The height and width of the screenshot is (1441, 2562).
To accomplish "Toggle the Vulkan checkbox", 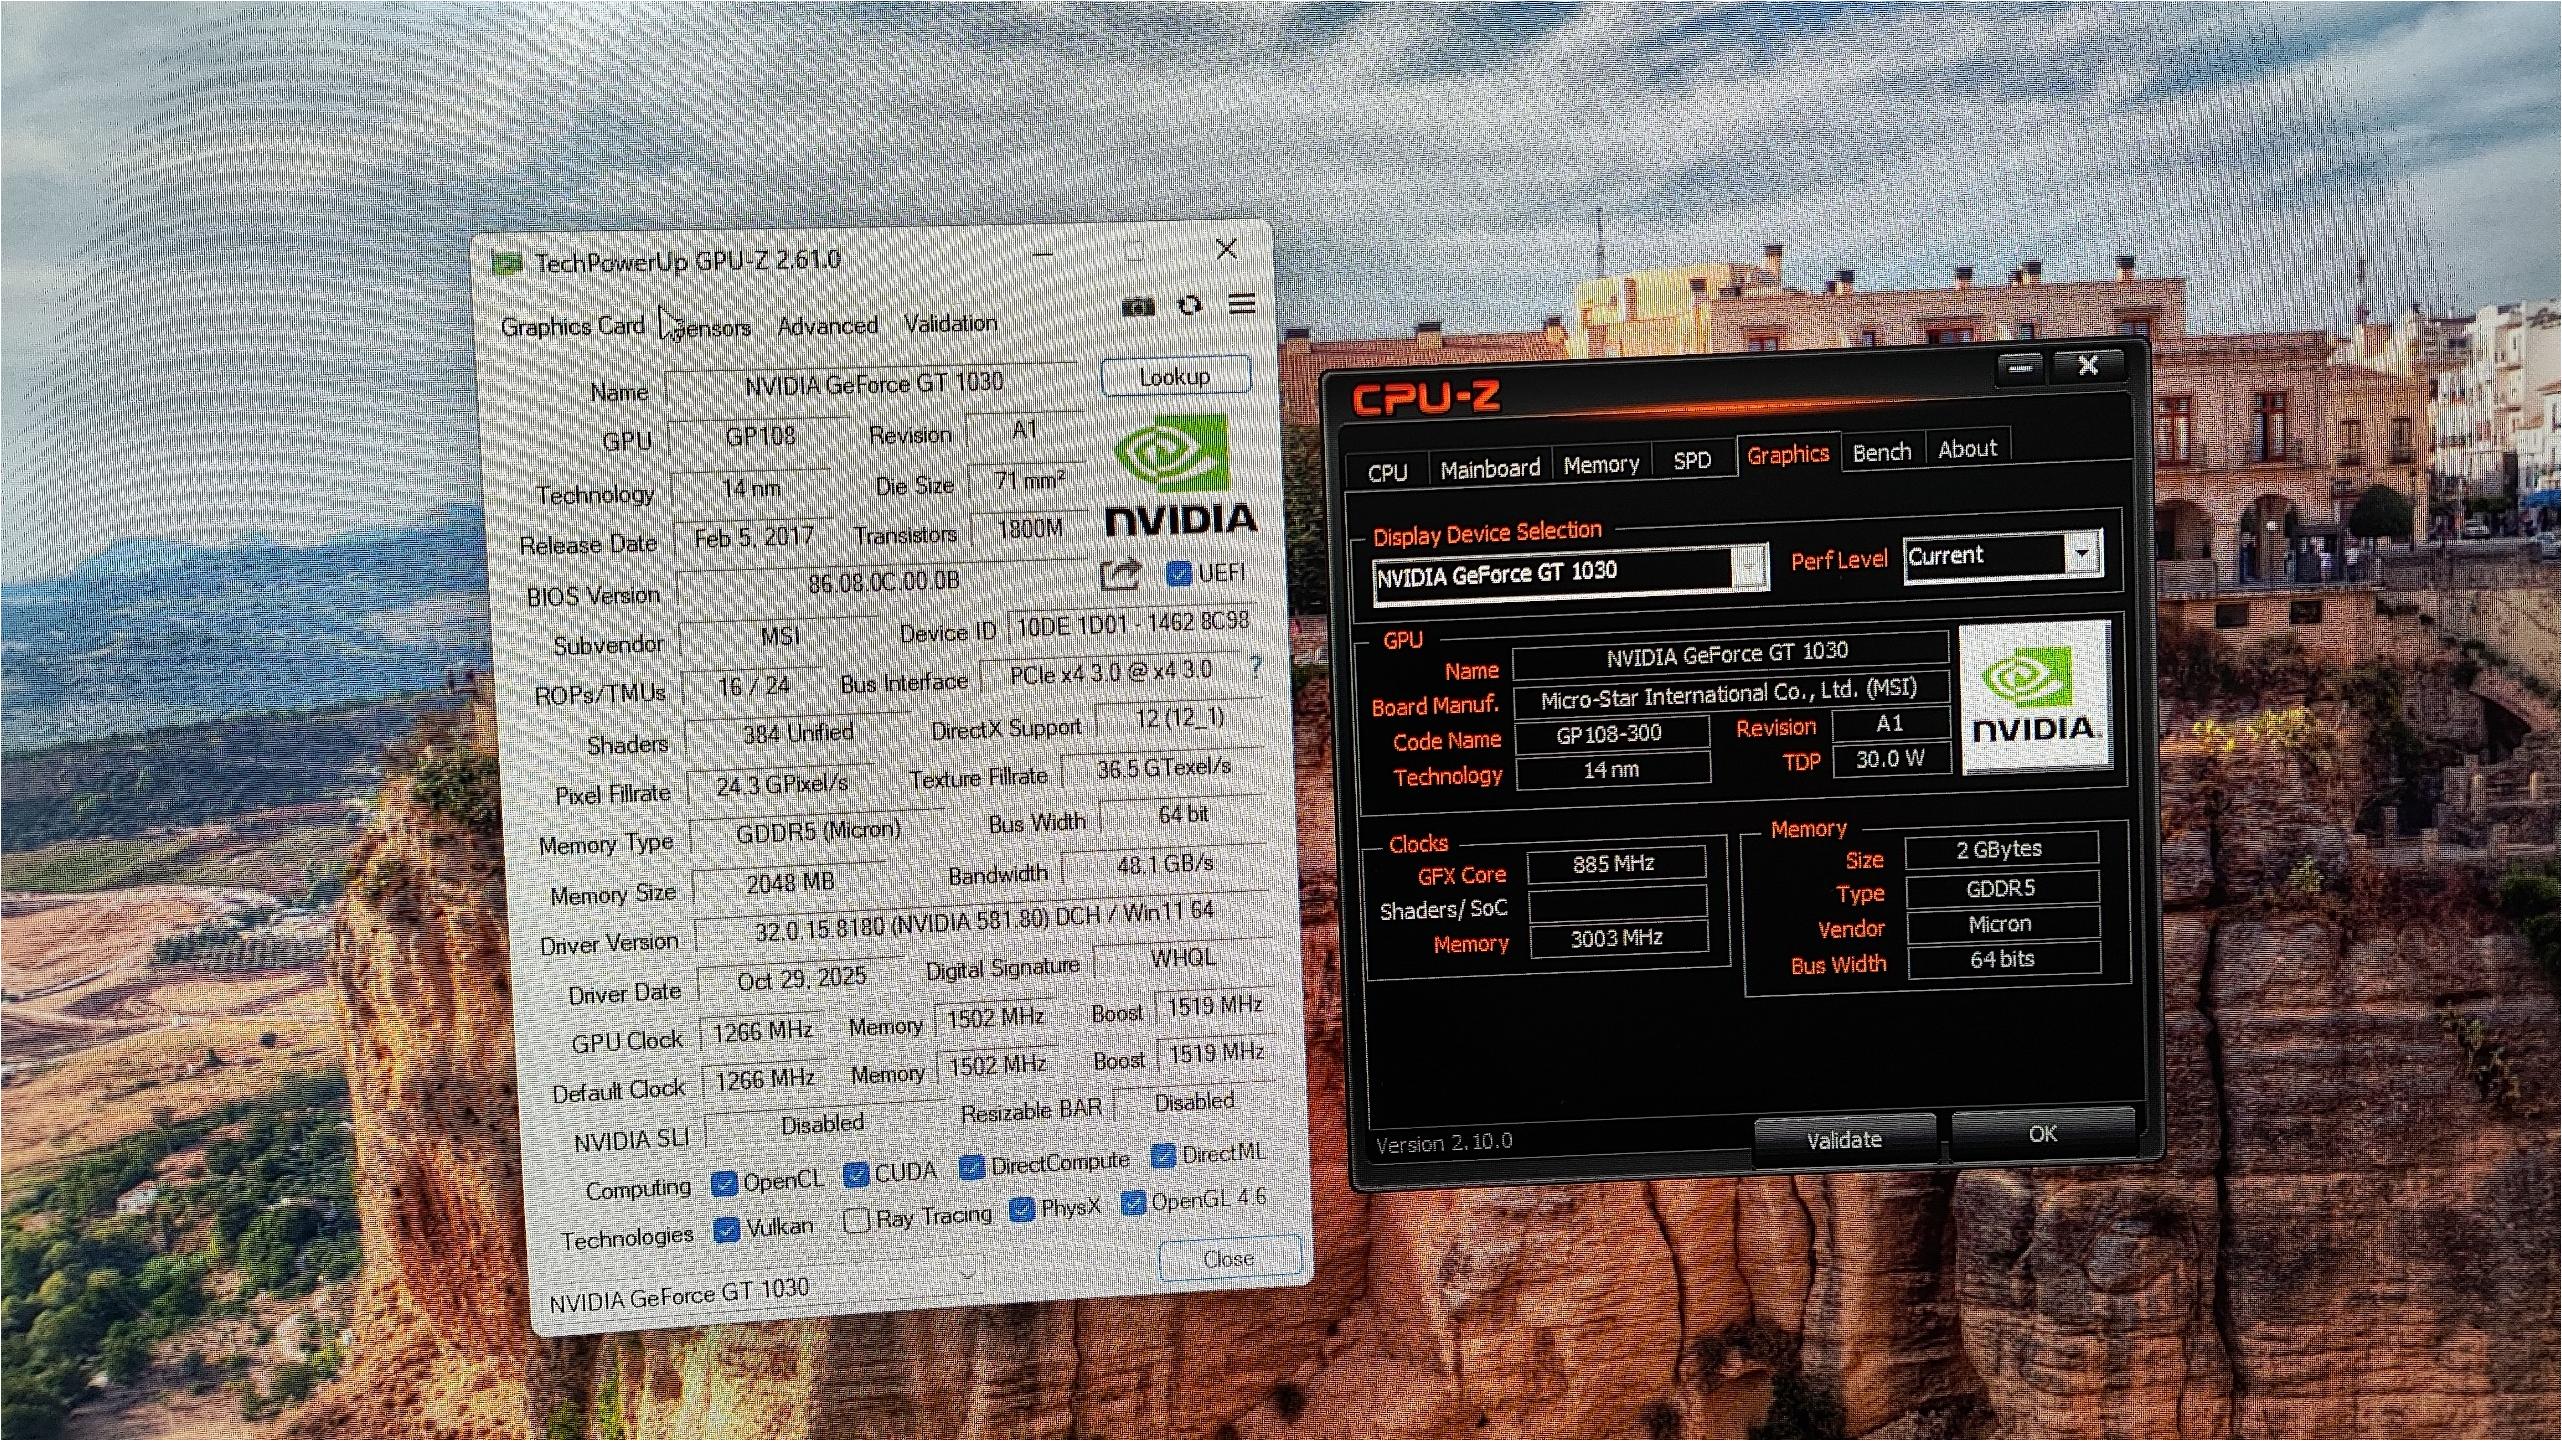I will tap(727, 1230).
